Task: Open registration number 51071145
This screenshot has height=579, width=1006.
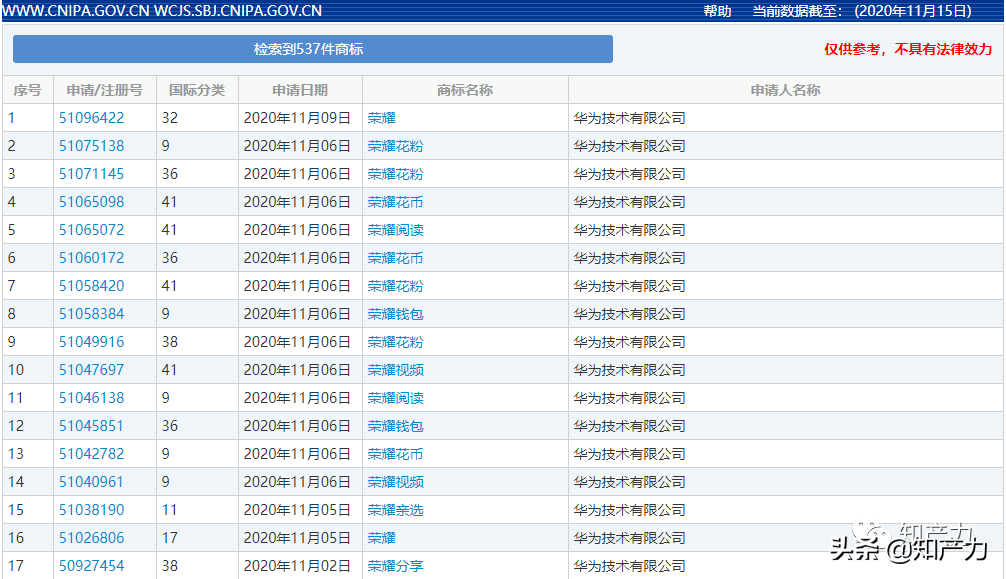Action: (91, 174)
